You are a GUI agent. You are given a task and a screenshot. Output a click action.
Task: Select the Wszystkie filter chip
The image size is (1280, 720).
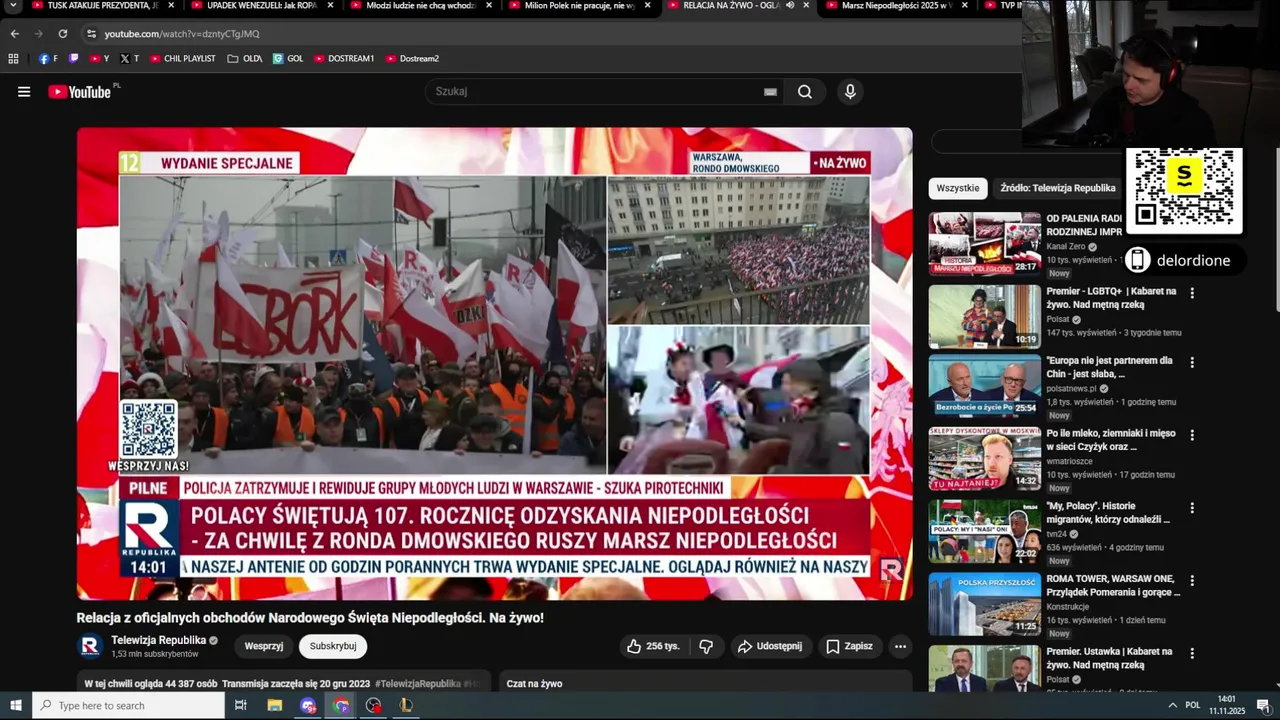(x=958, y=188)
